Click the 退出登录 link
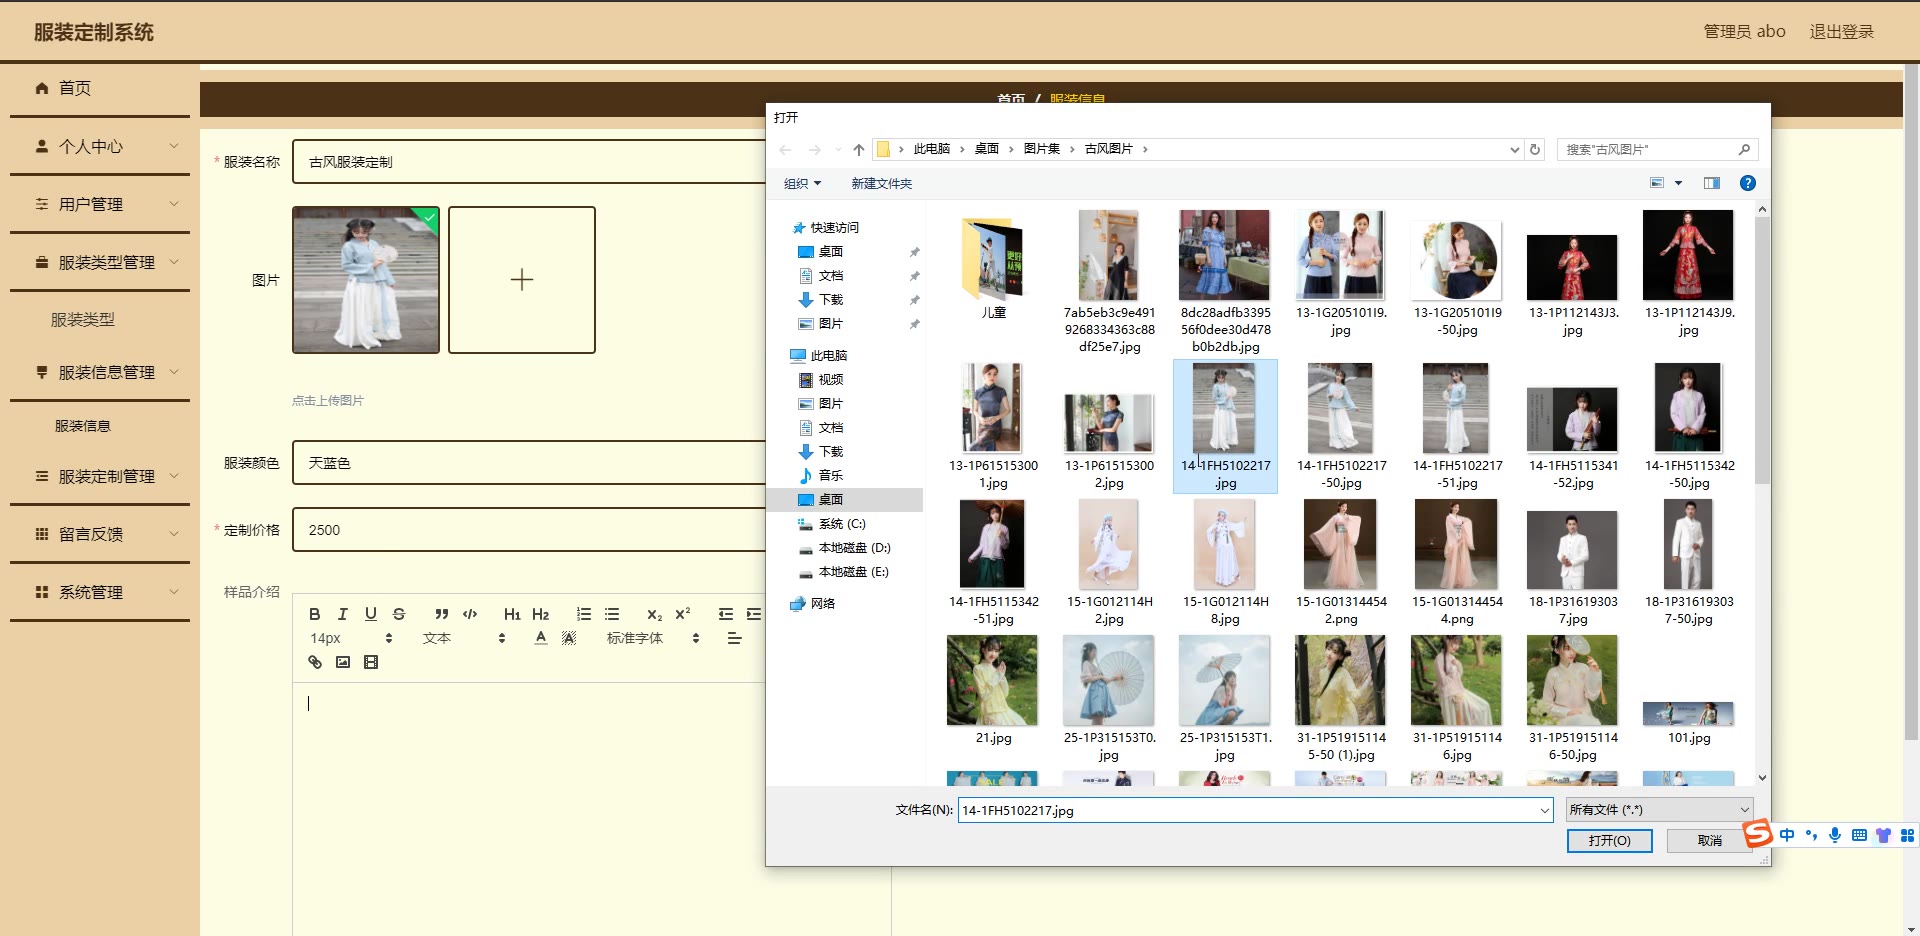The image size is (1920, 936). [1841, 32]
